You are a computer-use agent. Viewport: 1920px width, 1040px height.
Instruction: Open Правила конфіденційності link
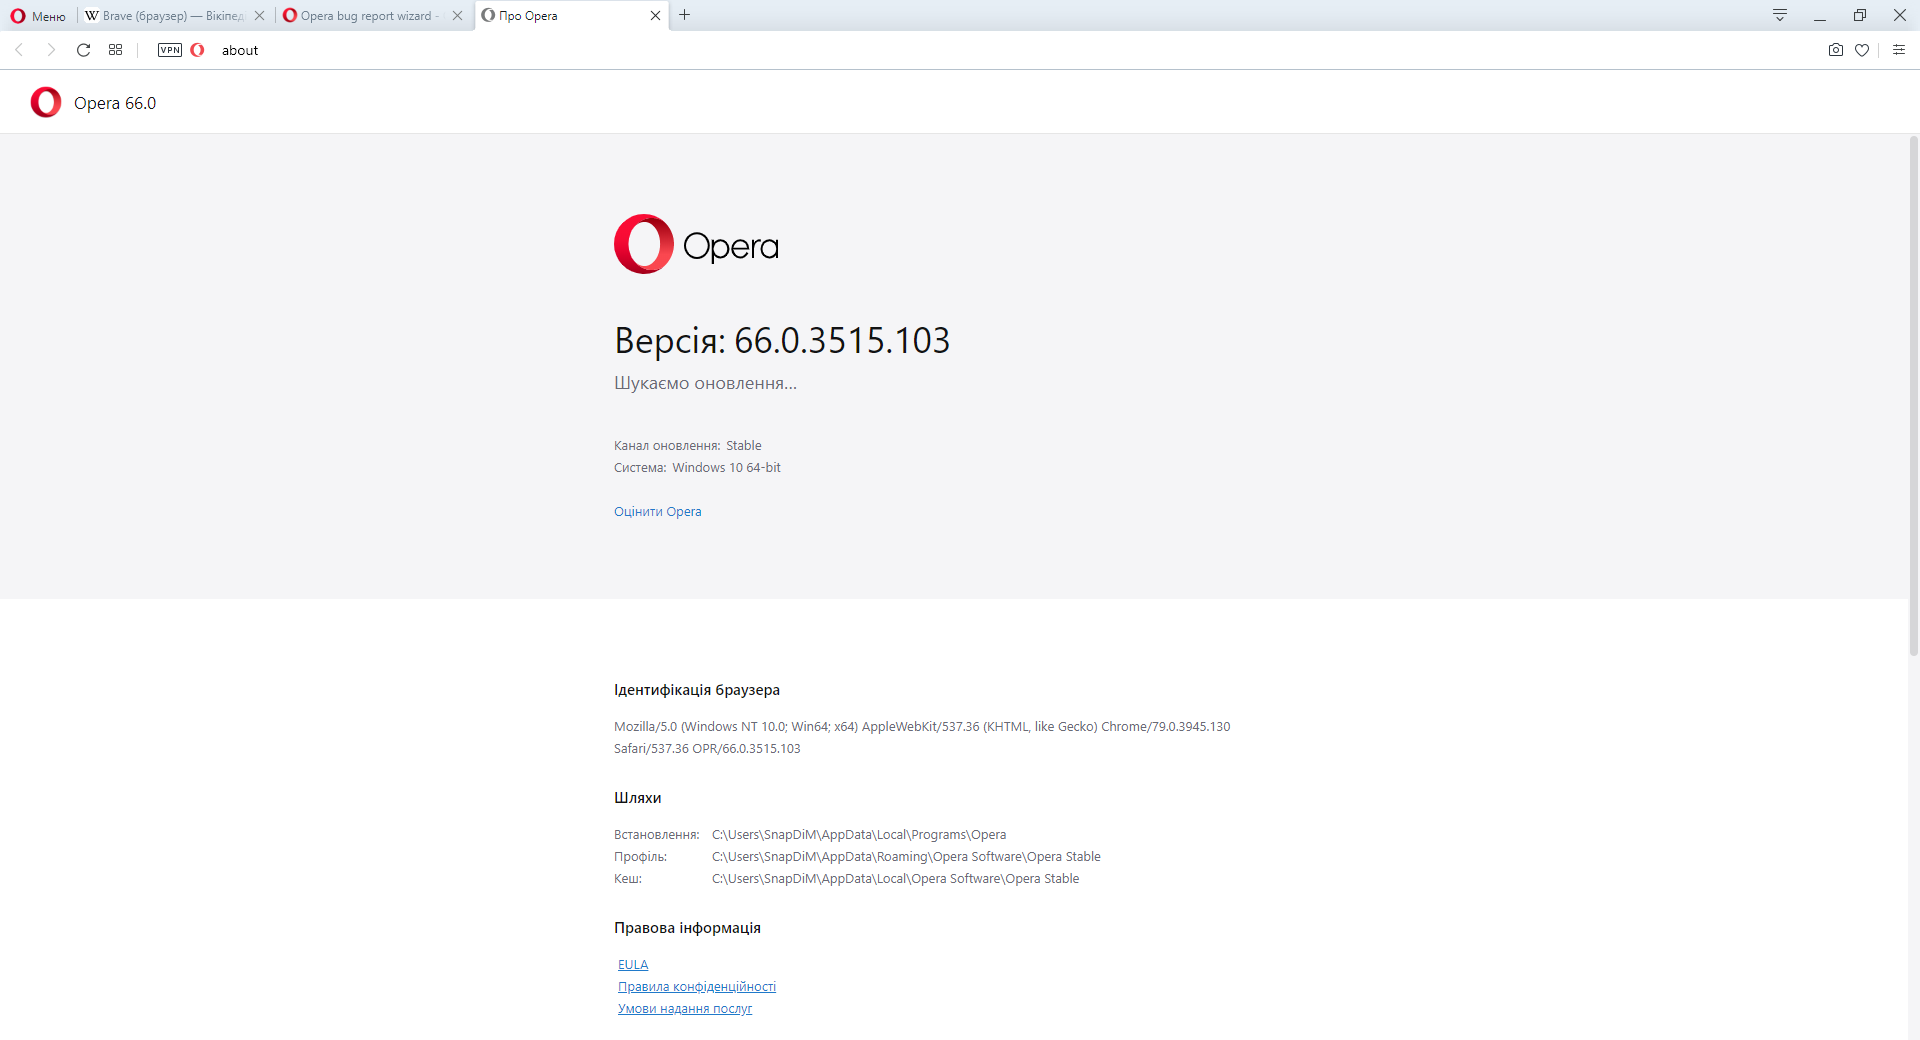click(696, 987)
